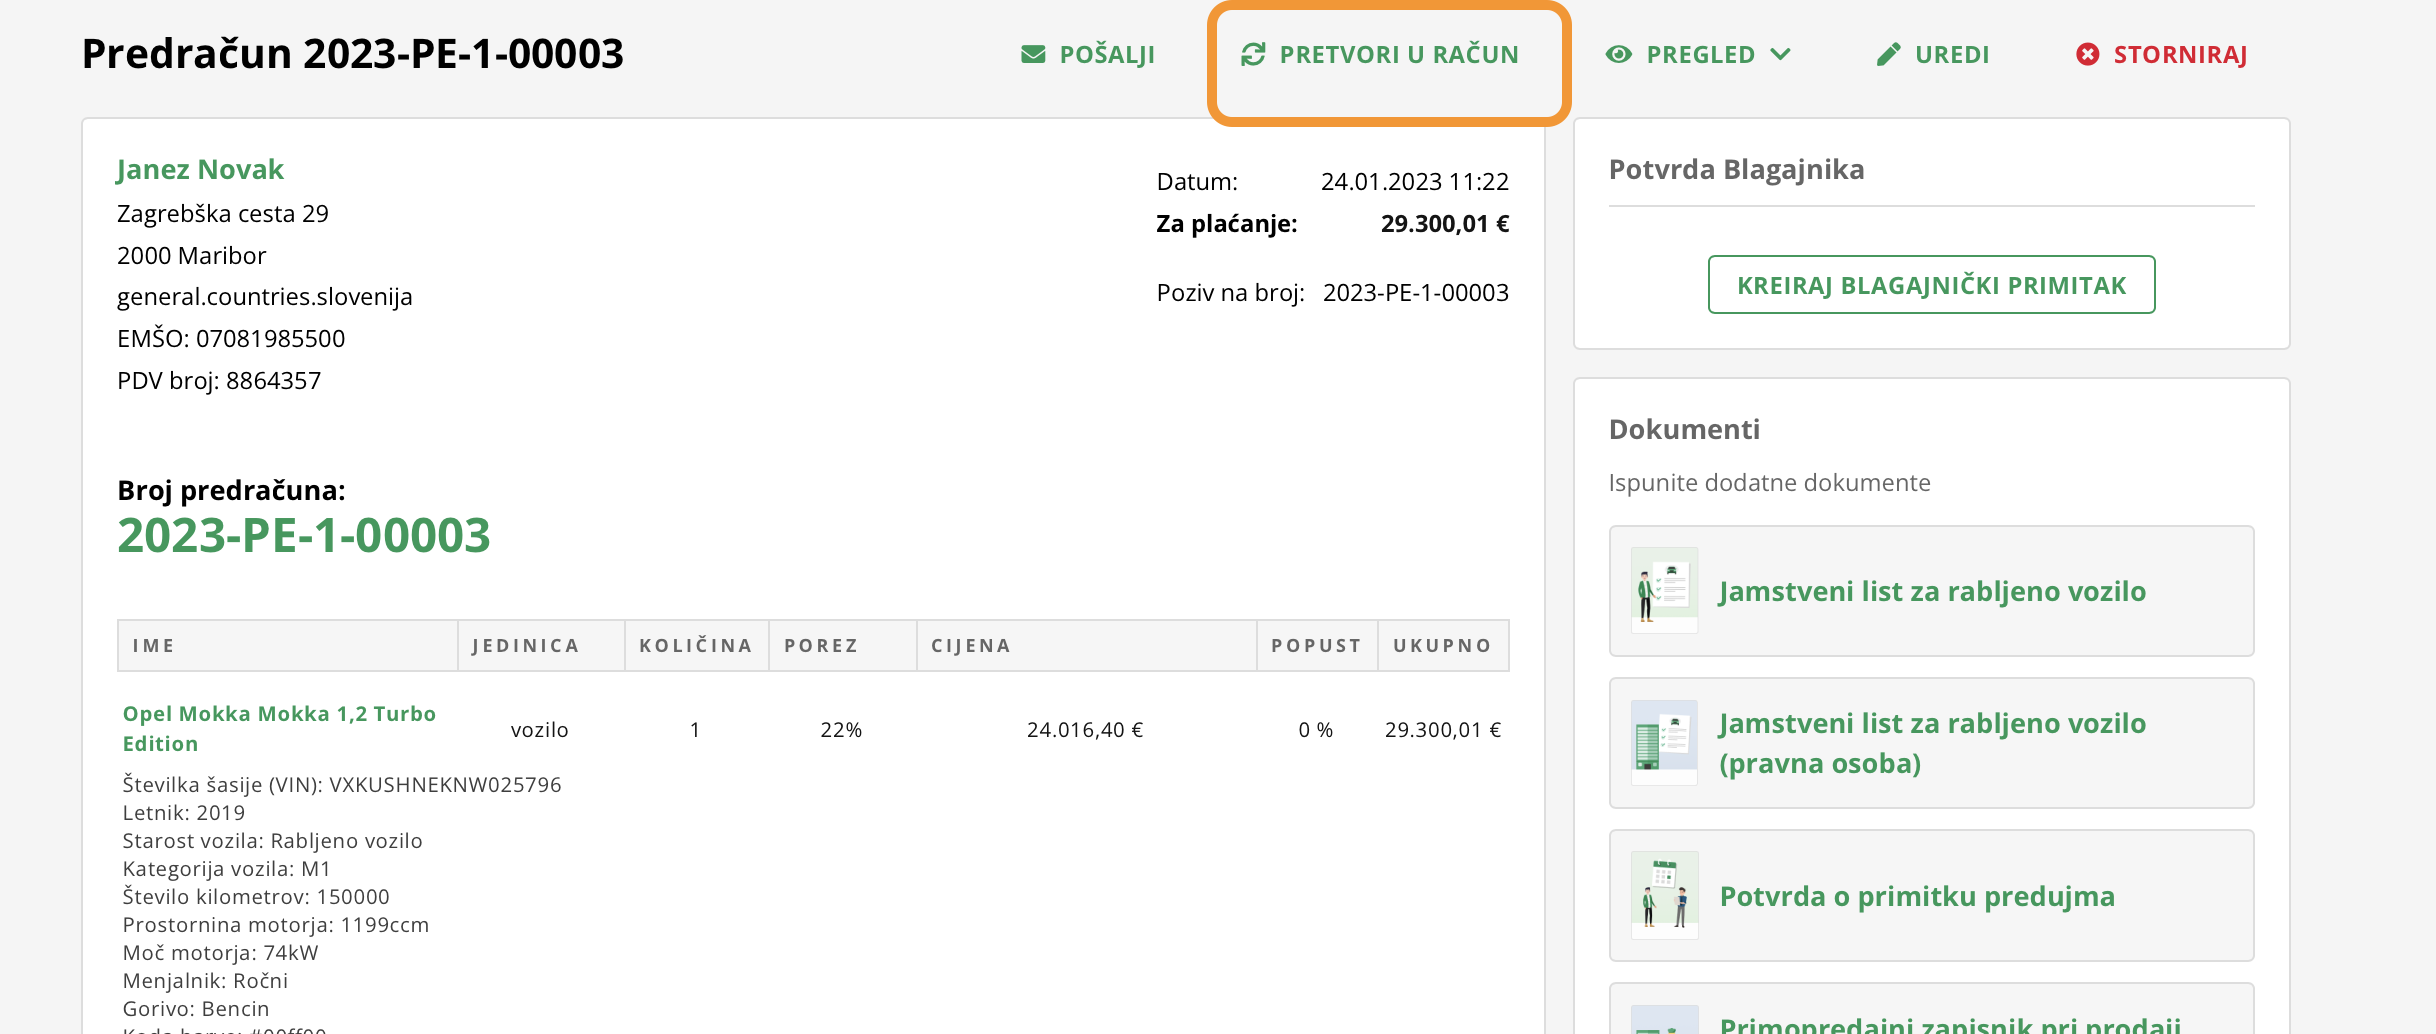Open the pravna osoba warranty document thumbnail
Viewport: 2436px width, 1034px height.
tap(1664, 743)
